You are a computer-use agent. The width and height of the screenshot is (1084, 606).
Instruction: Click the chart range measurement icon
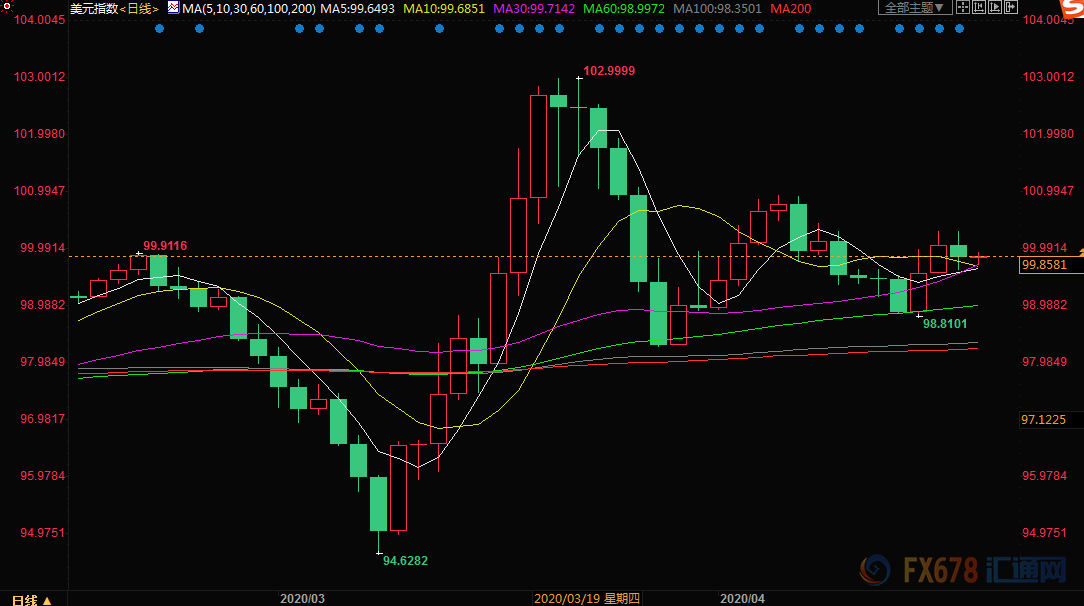pos(981,8)
